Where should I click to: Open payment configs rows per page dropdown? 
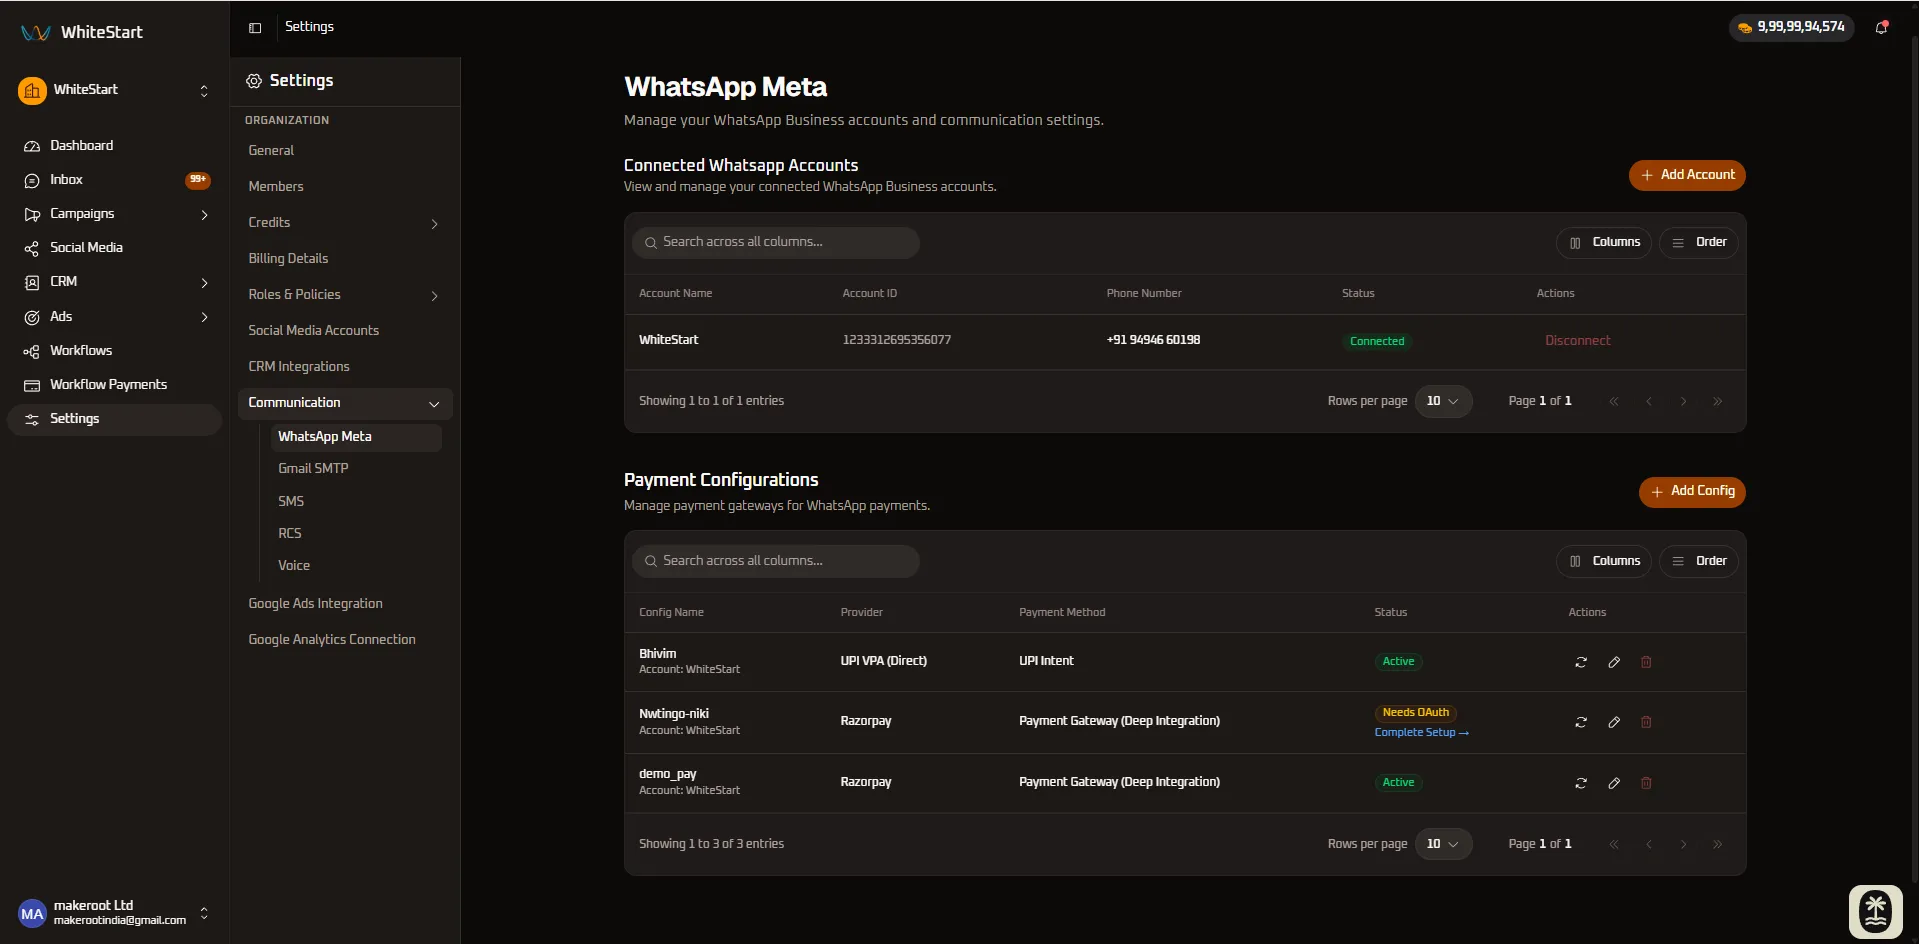click(x=1443, y=844)
